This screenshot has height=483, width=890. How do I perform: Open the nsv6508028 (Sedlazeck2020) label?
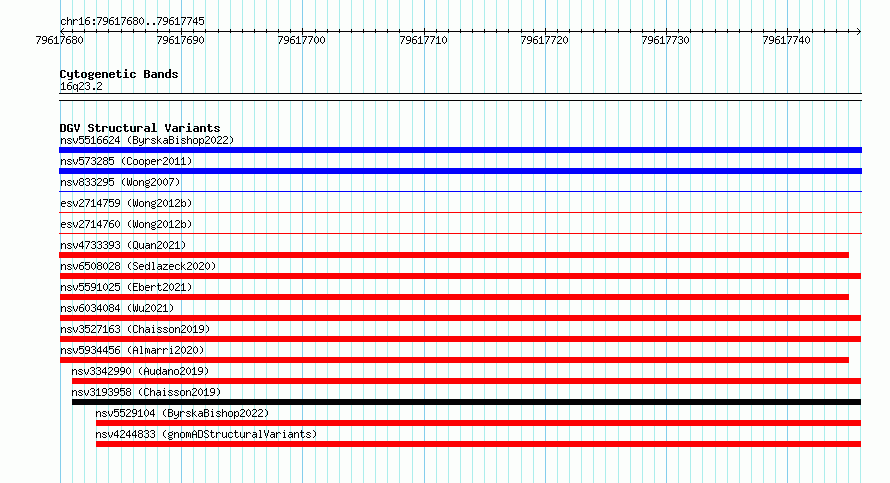[x=138, y=266]
